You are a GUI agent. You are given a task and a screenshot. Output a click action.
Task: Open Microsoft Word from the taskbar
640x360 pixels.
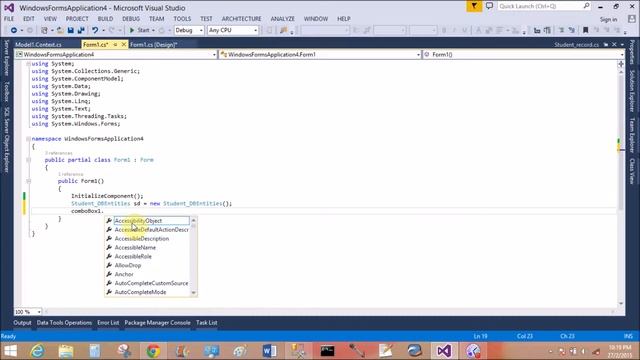coord(269,351)
